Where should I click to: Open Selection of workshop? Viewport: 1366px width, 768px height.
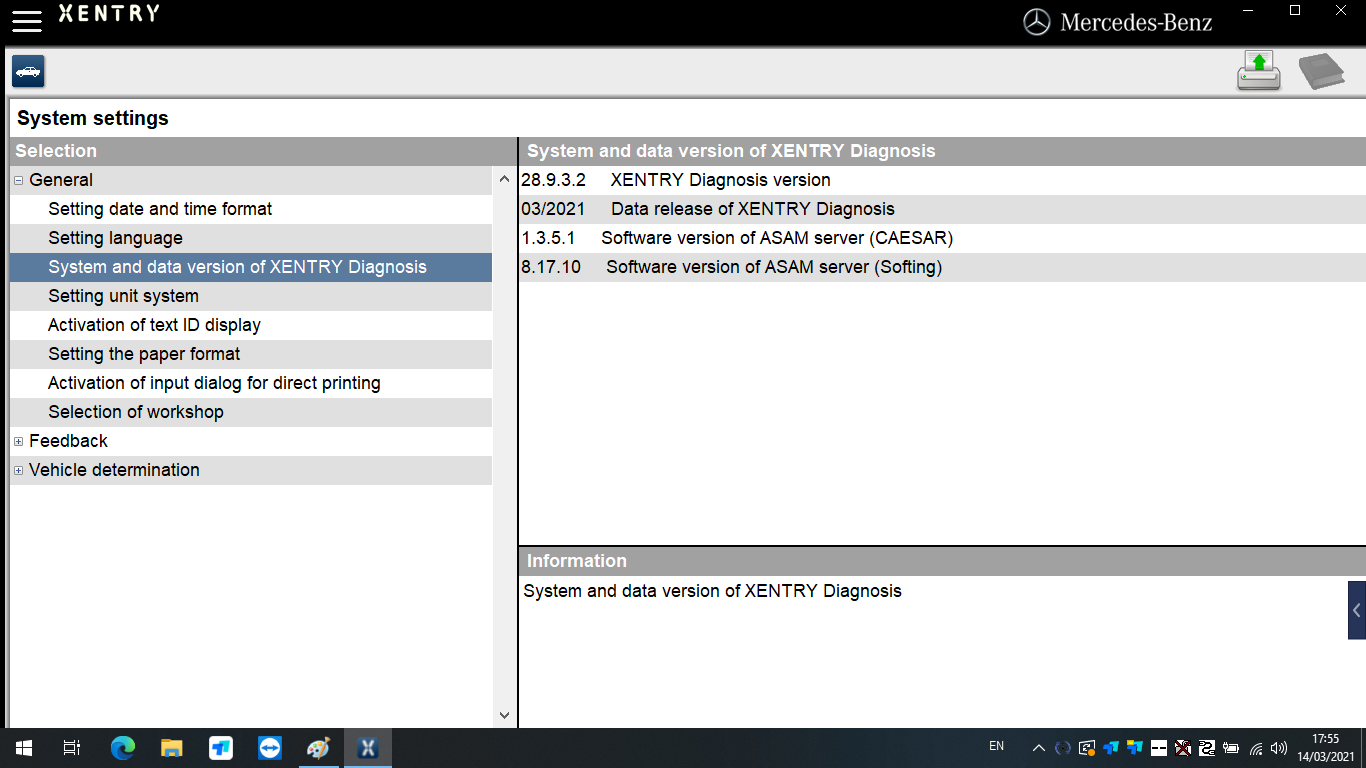(136, 412)
